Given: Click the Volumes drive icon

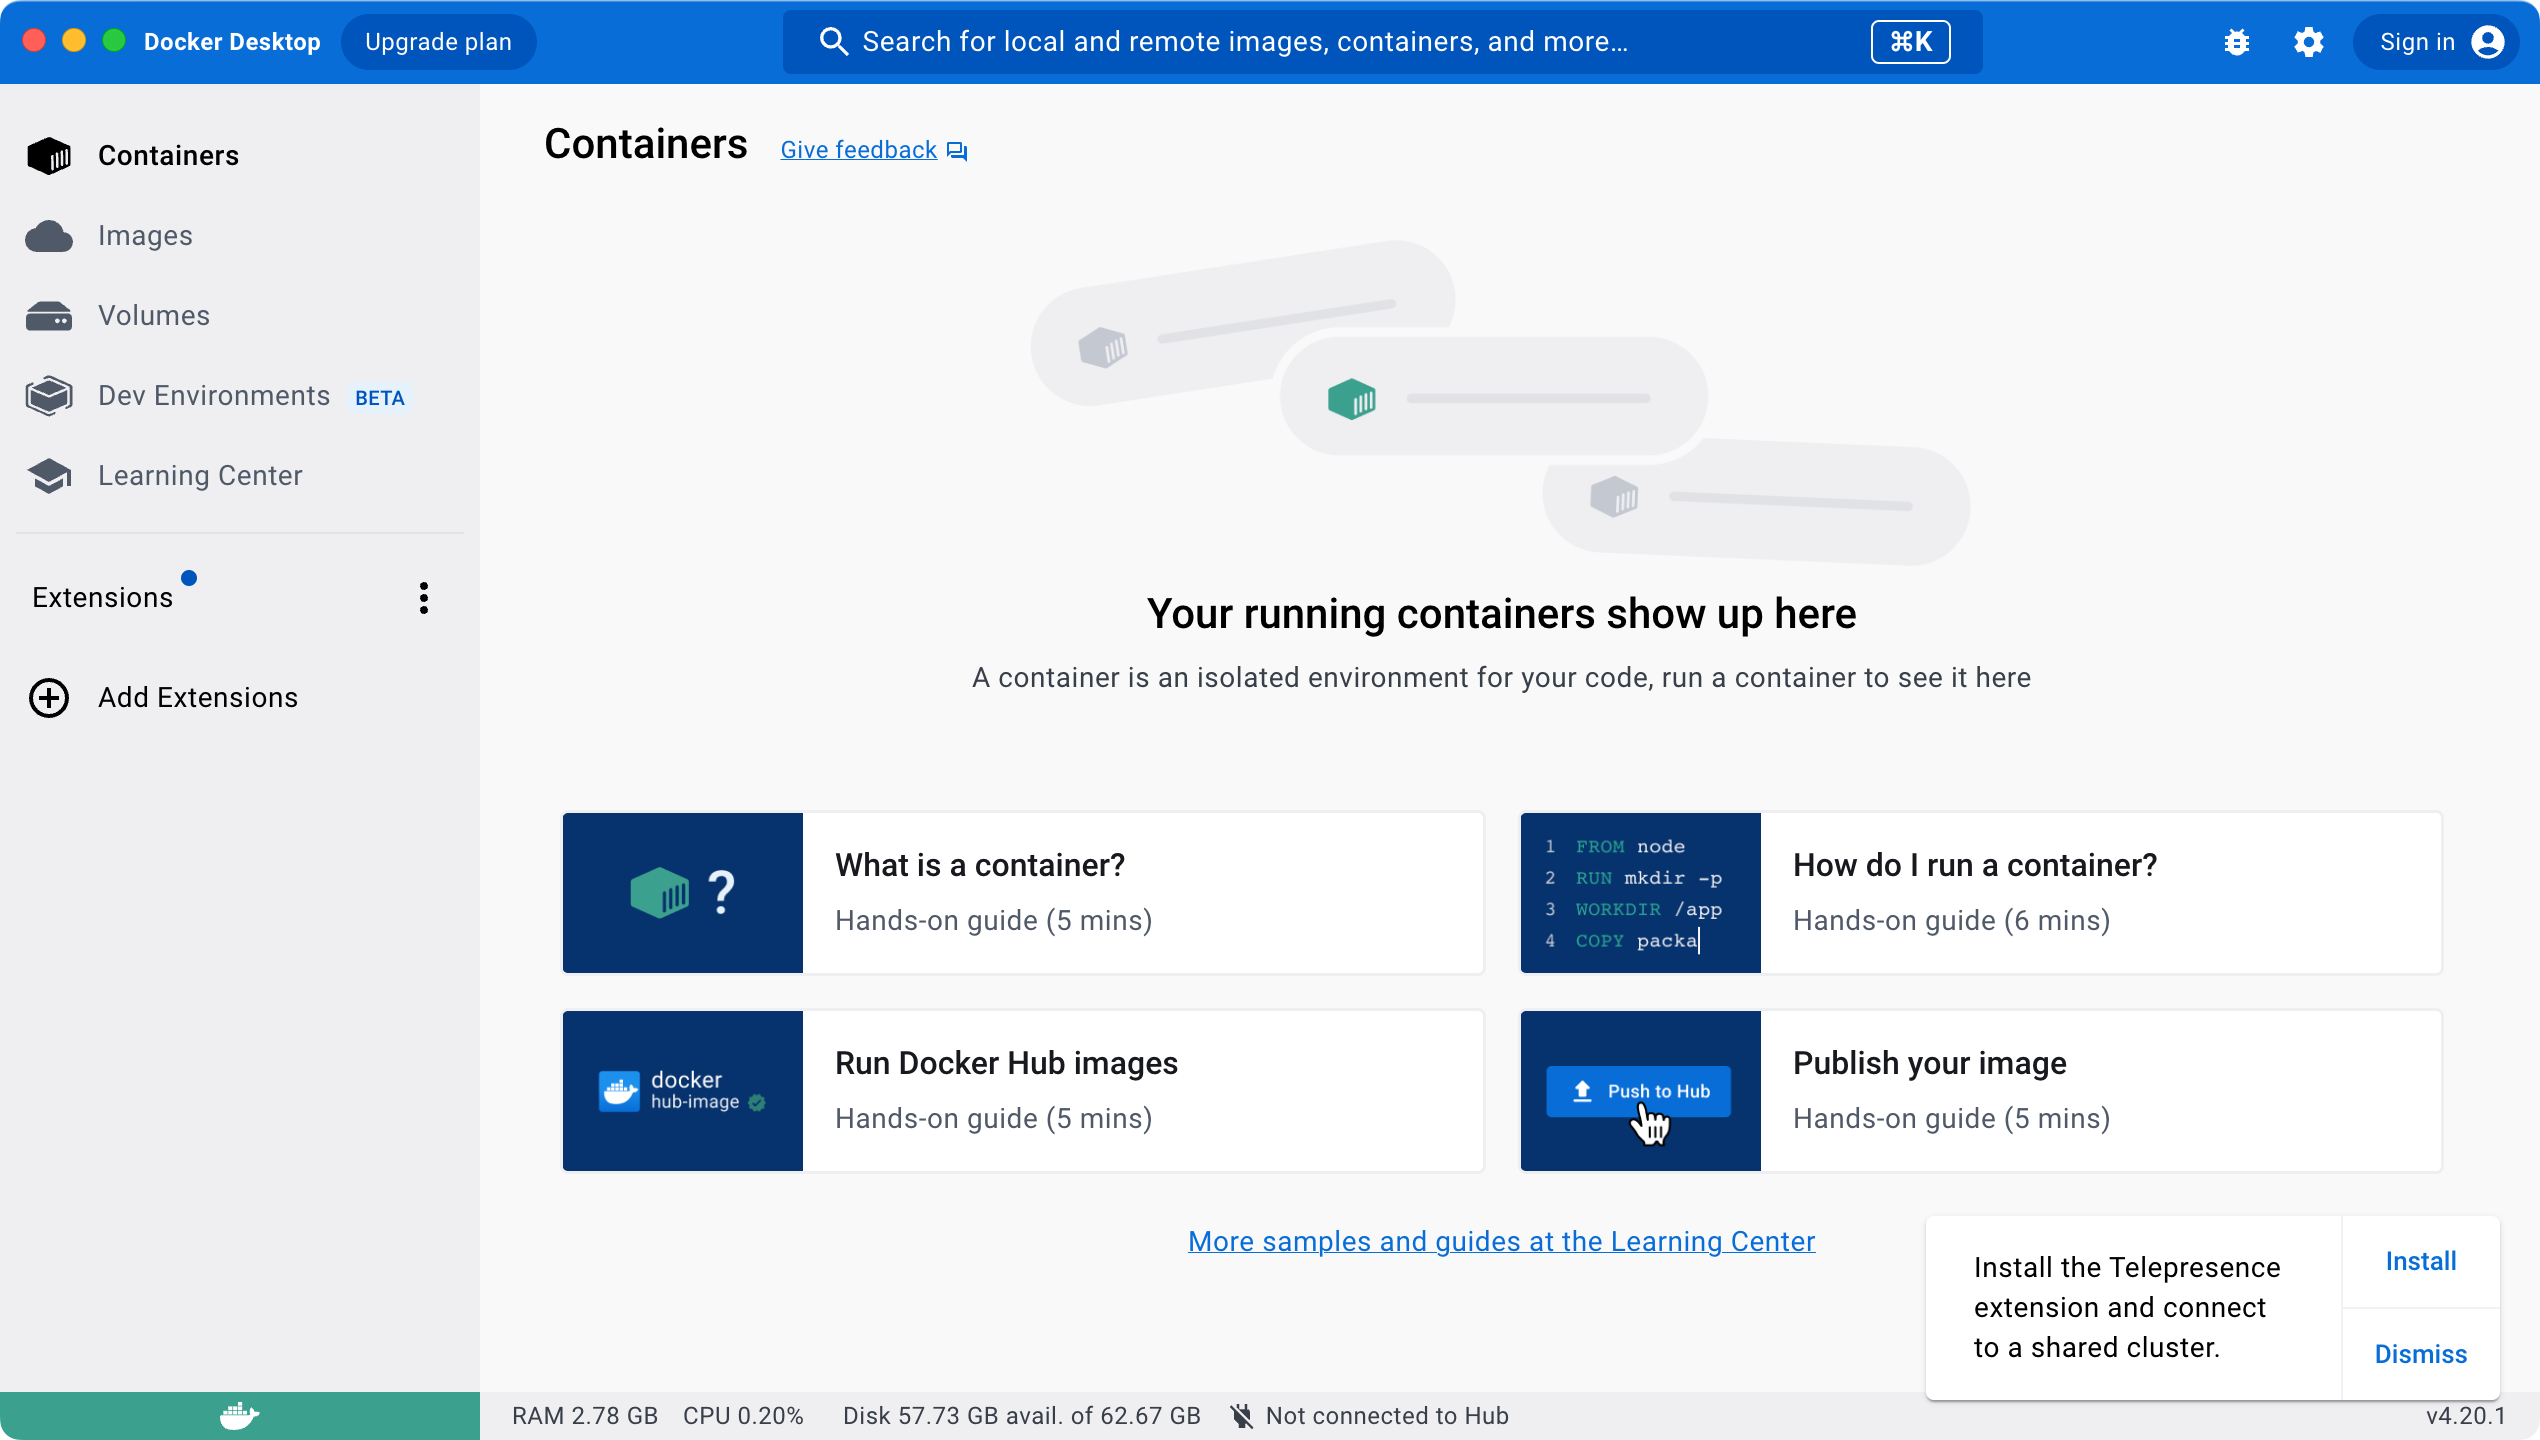Looking at the screenshot, I should (x=49, y=316).
